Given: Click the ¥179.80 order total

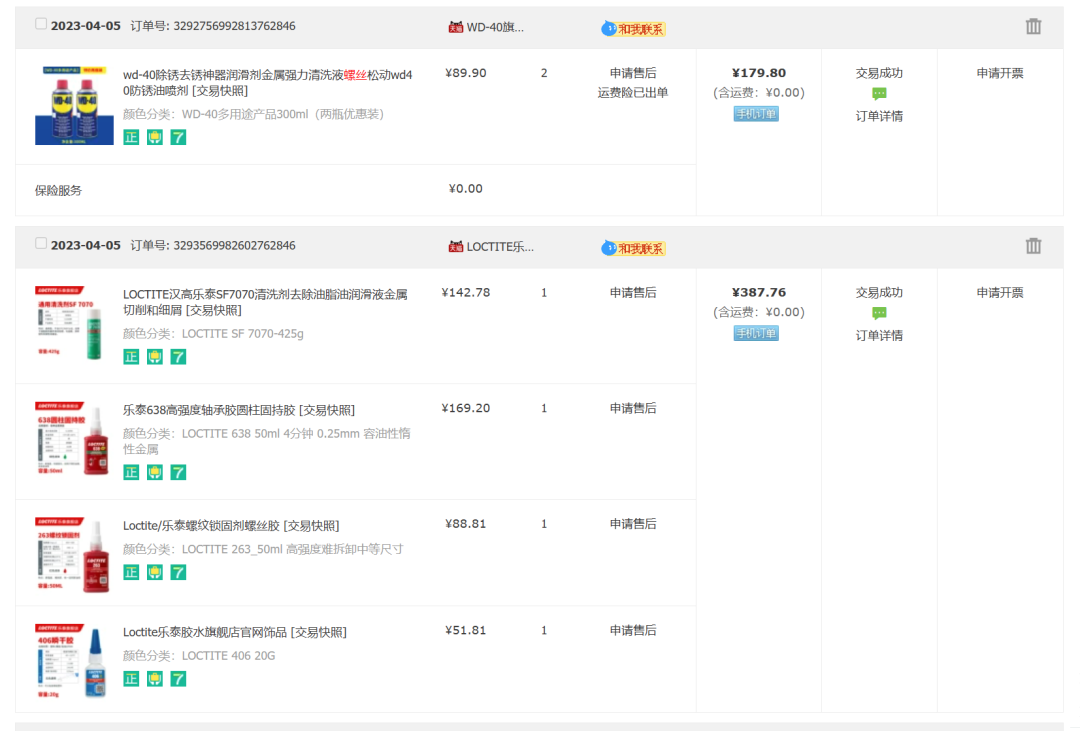Looking at the screenshot, I should point(758,73).
